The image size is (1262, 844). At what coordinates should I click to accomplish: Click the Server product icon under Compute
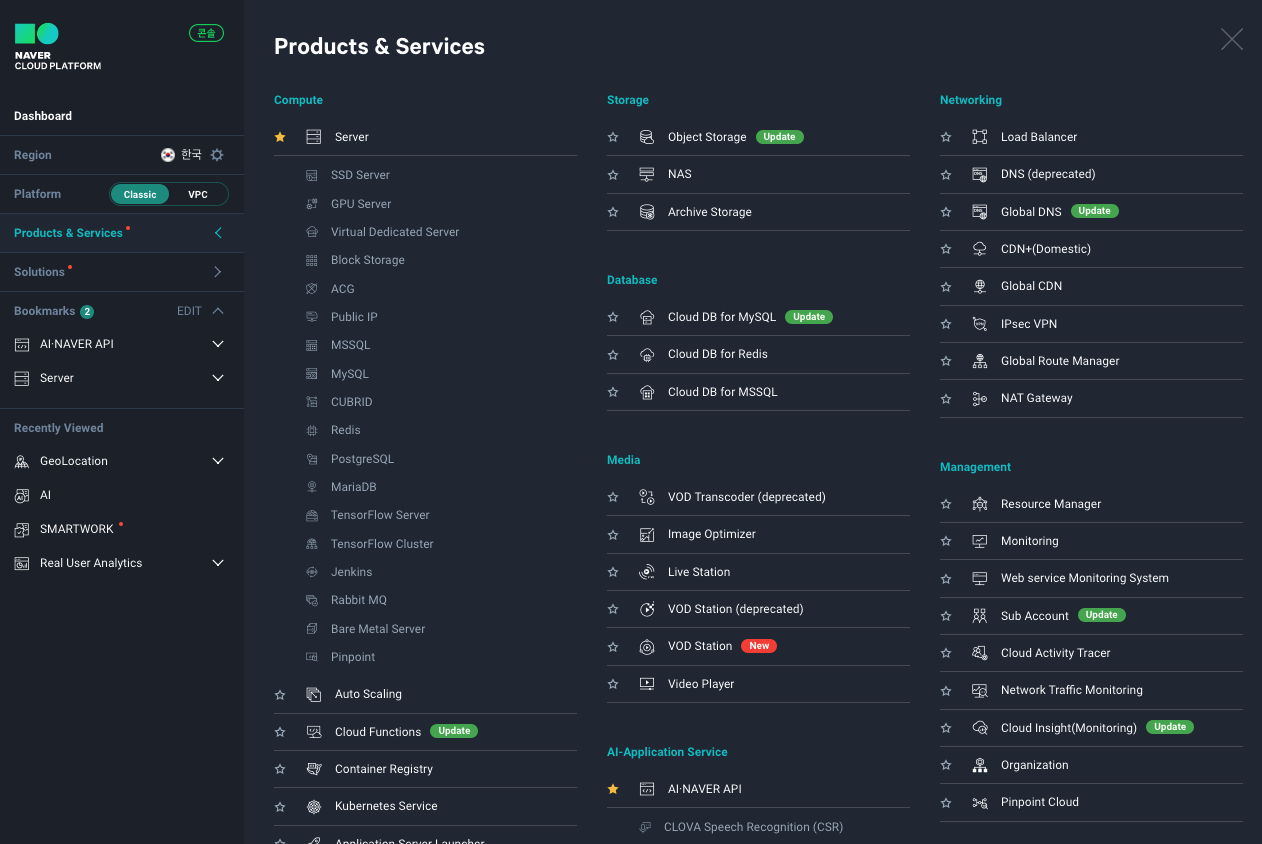pyautogui.click(x=314, y=137)
